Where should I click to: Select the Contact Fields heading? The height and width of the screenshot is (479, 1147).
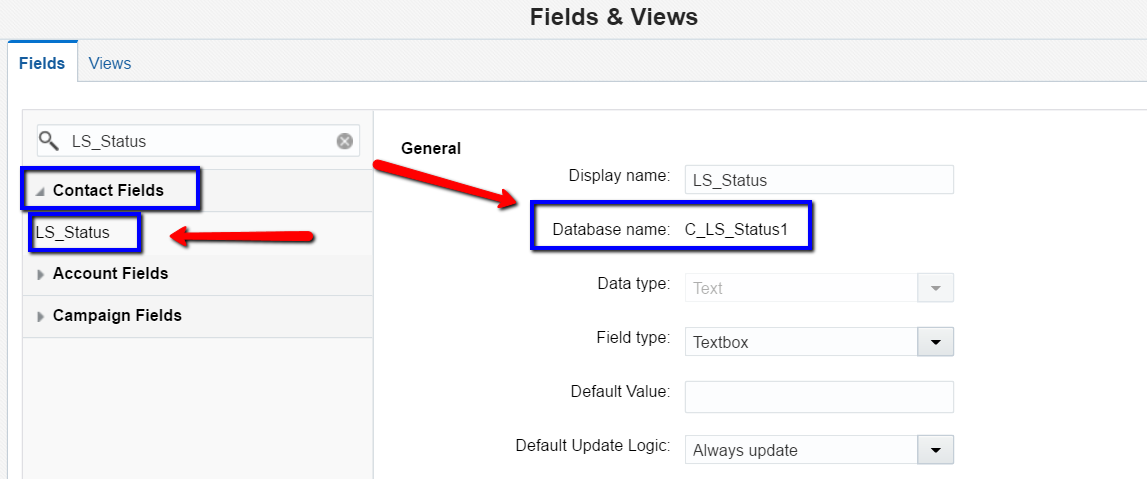[x=108, y=191]
